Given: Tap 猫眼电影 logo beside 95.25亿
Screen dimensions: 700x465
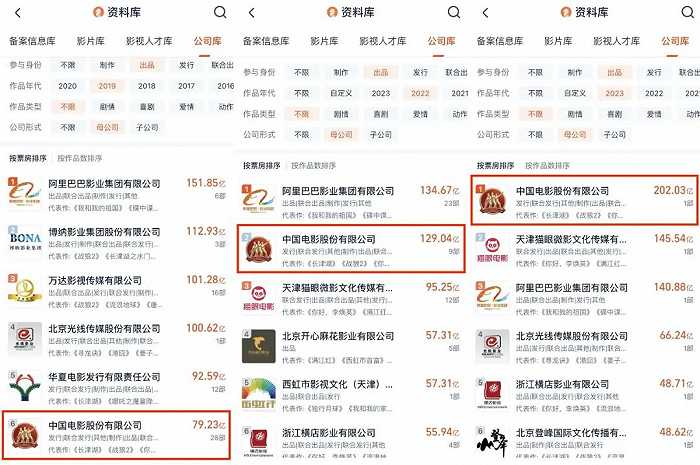Looking at the screenshot, I should coord(259,298).
